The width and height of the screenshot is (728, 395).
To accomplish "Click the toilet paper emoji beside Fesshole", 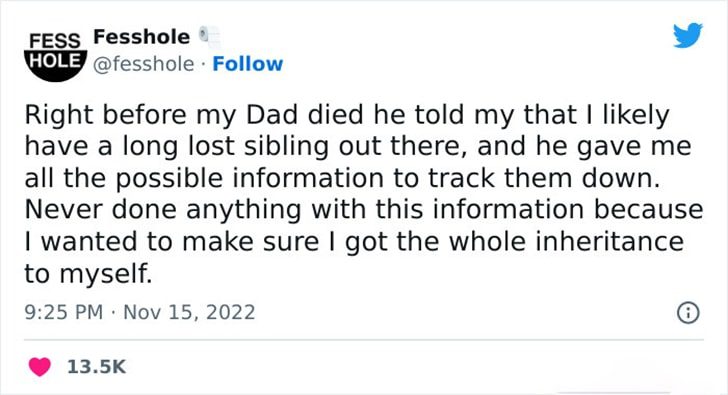I will tap(209, 37).
